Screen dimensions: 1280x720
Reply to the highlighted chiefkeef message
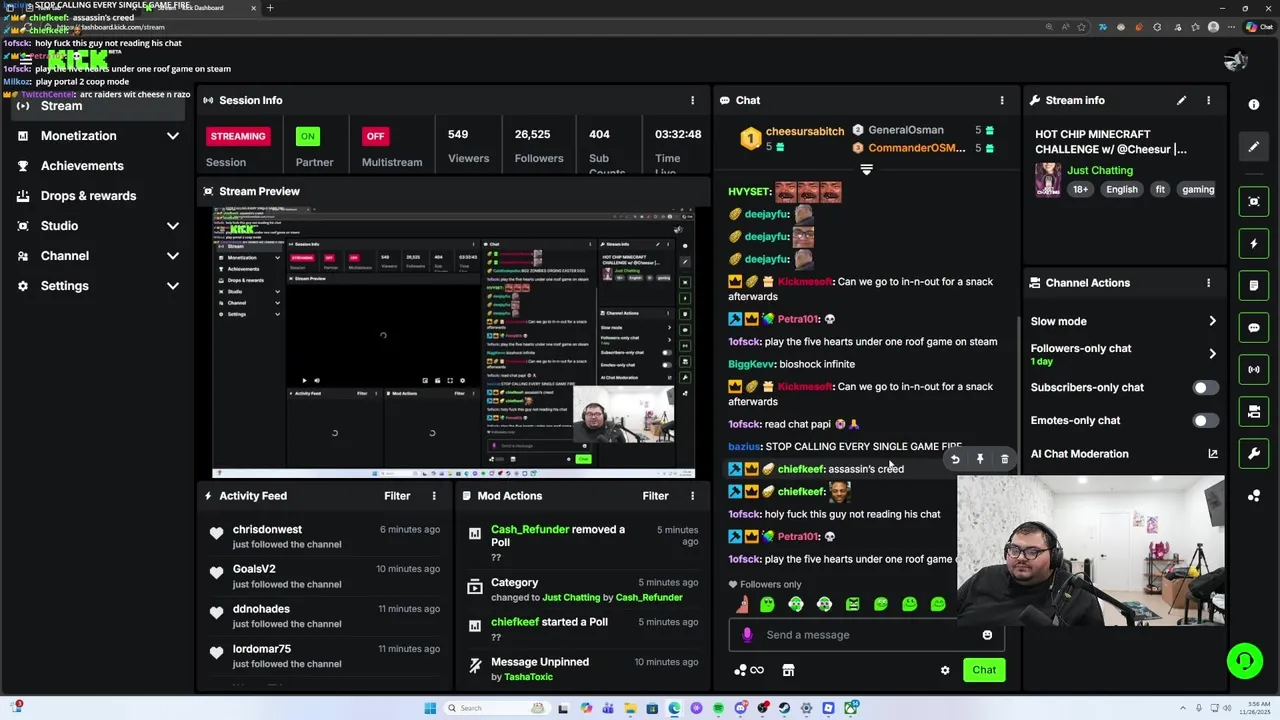955,459
